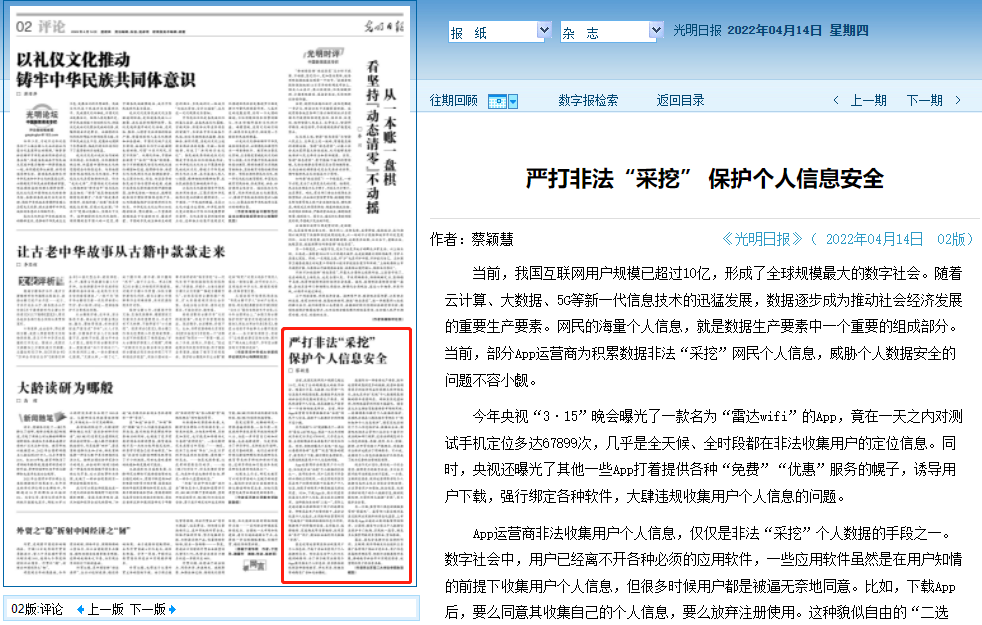The image size is (982, 625).
Task: Click the right arrow icon beside 下一版
Action: [x=172, y=609]
